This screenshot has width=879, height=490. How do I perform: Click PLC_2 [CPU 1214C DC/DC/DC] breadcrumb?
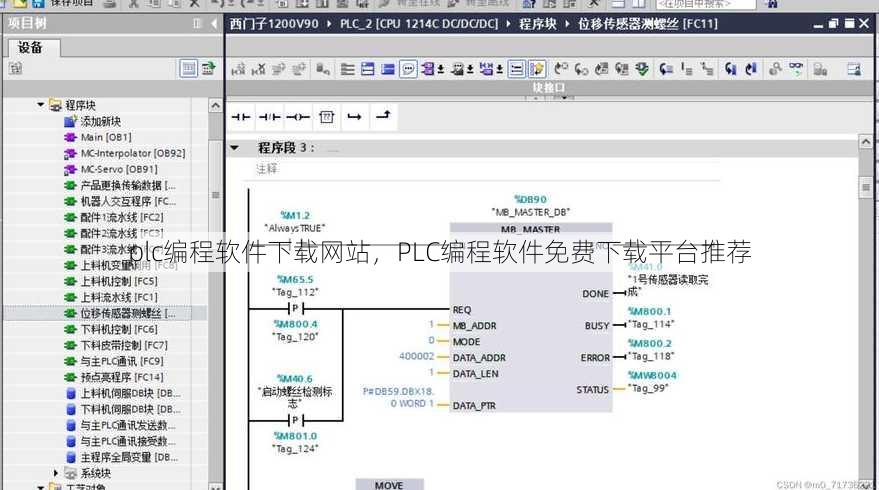(x=419, y=24)
